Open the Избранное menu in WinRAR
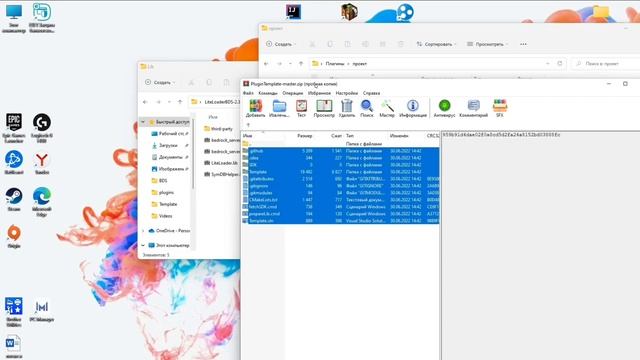Image resolution: width=640 pixels, height=360 pixels. [x=319, y=93]
